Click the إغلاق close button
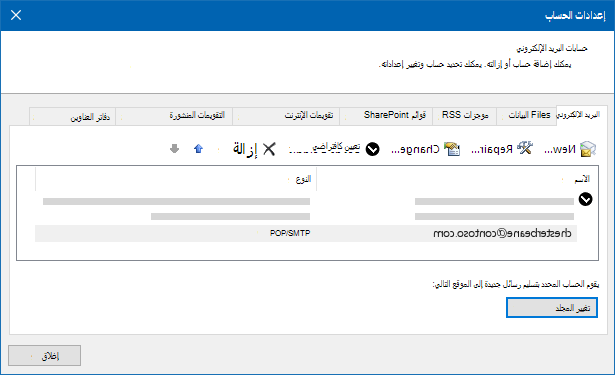 coord(44,356)
